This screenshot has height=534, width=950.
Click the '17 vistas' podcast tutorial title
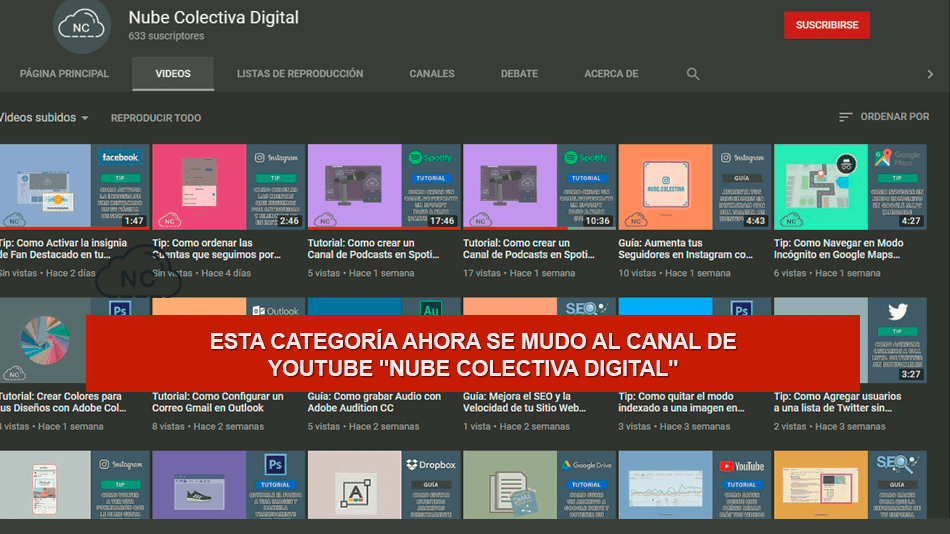[528, 249]
